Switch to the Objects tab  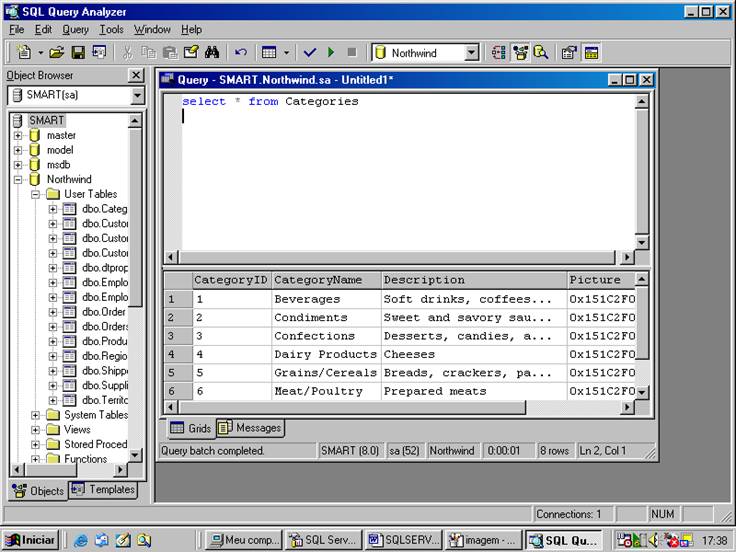coord(38,491)
